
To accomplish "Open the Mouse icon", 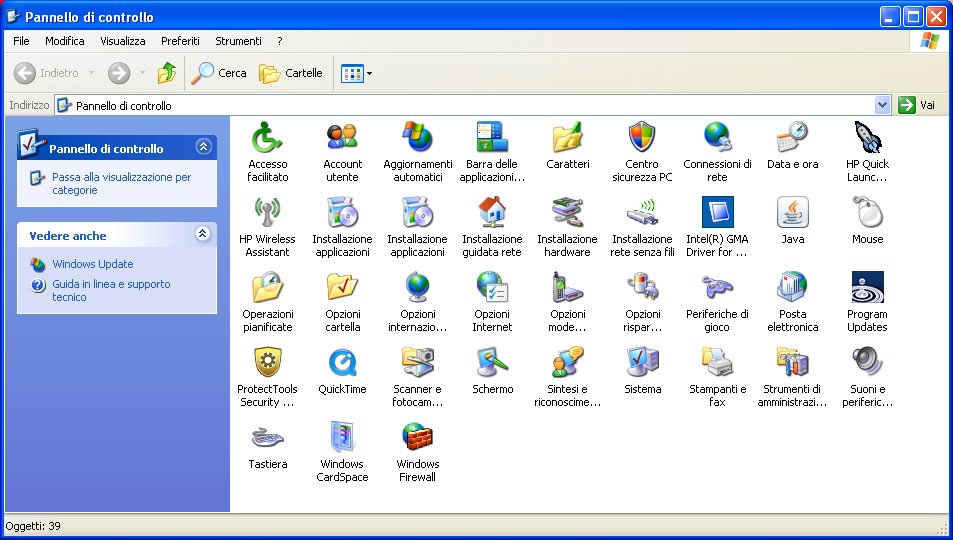I will (x=867, y=212).
